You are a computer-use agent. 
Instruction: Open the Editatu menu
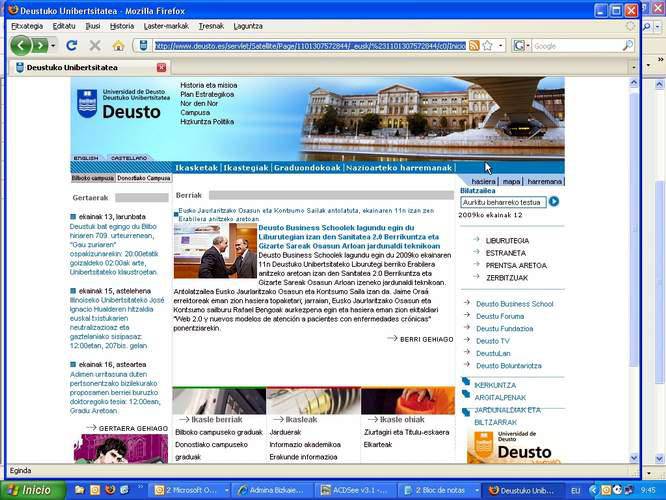pos(64,26)
